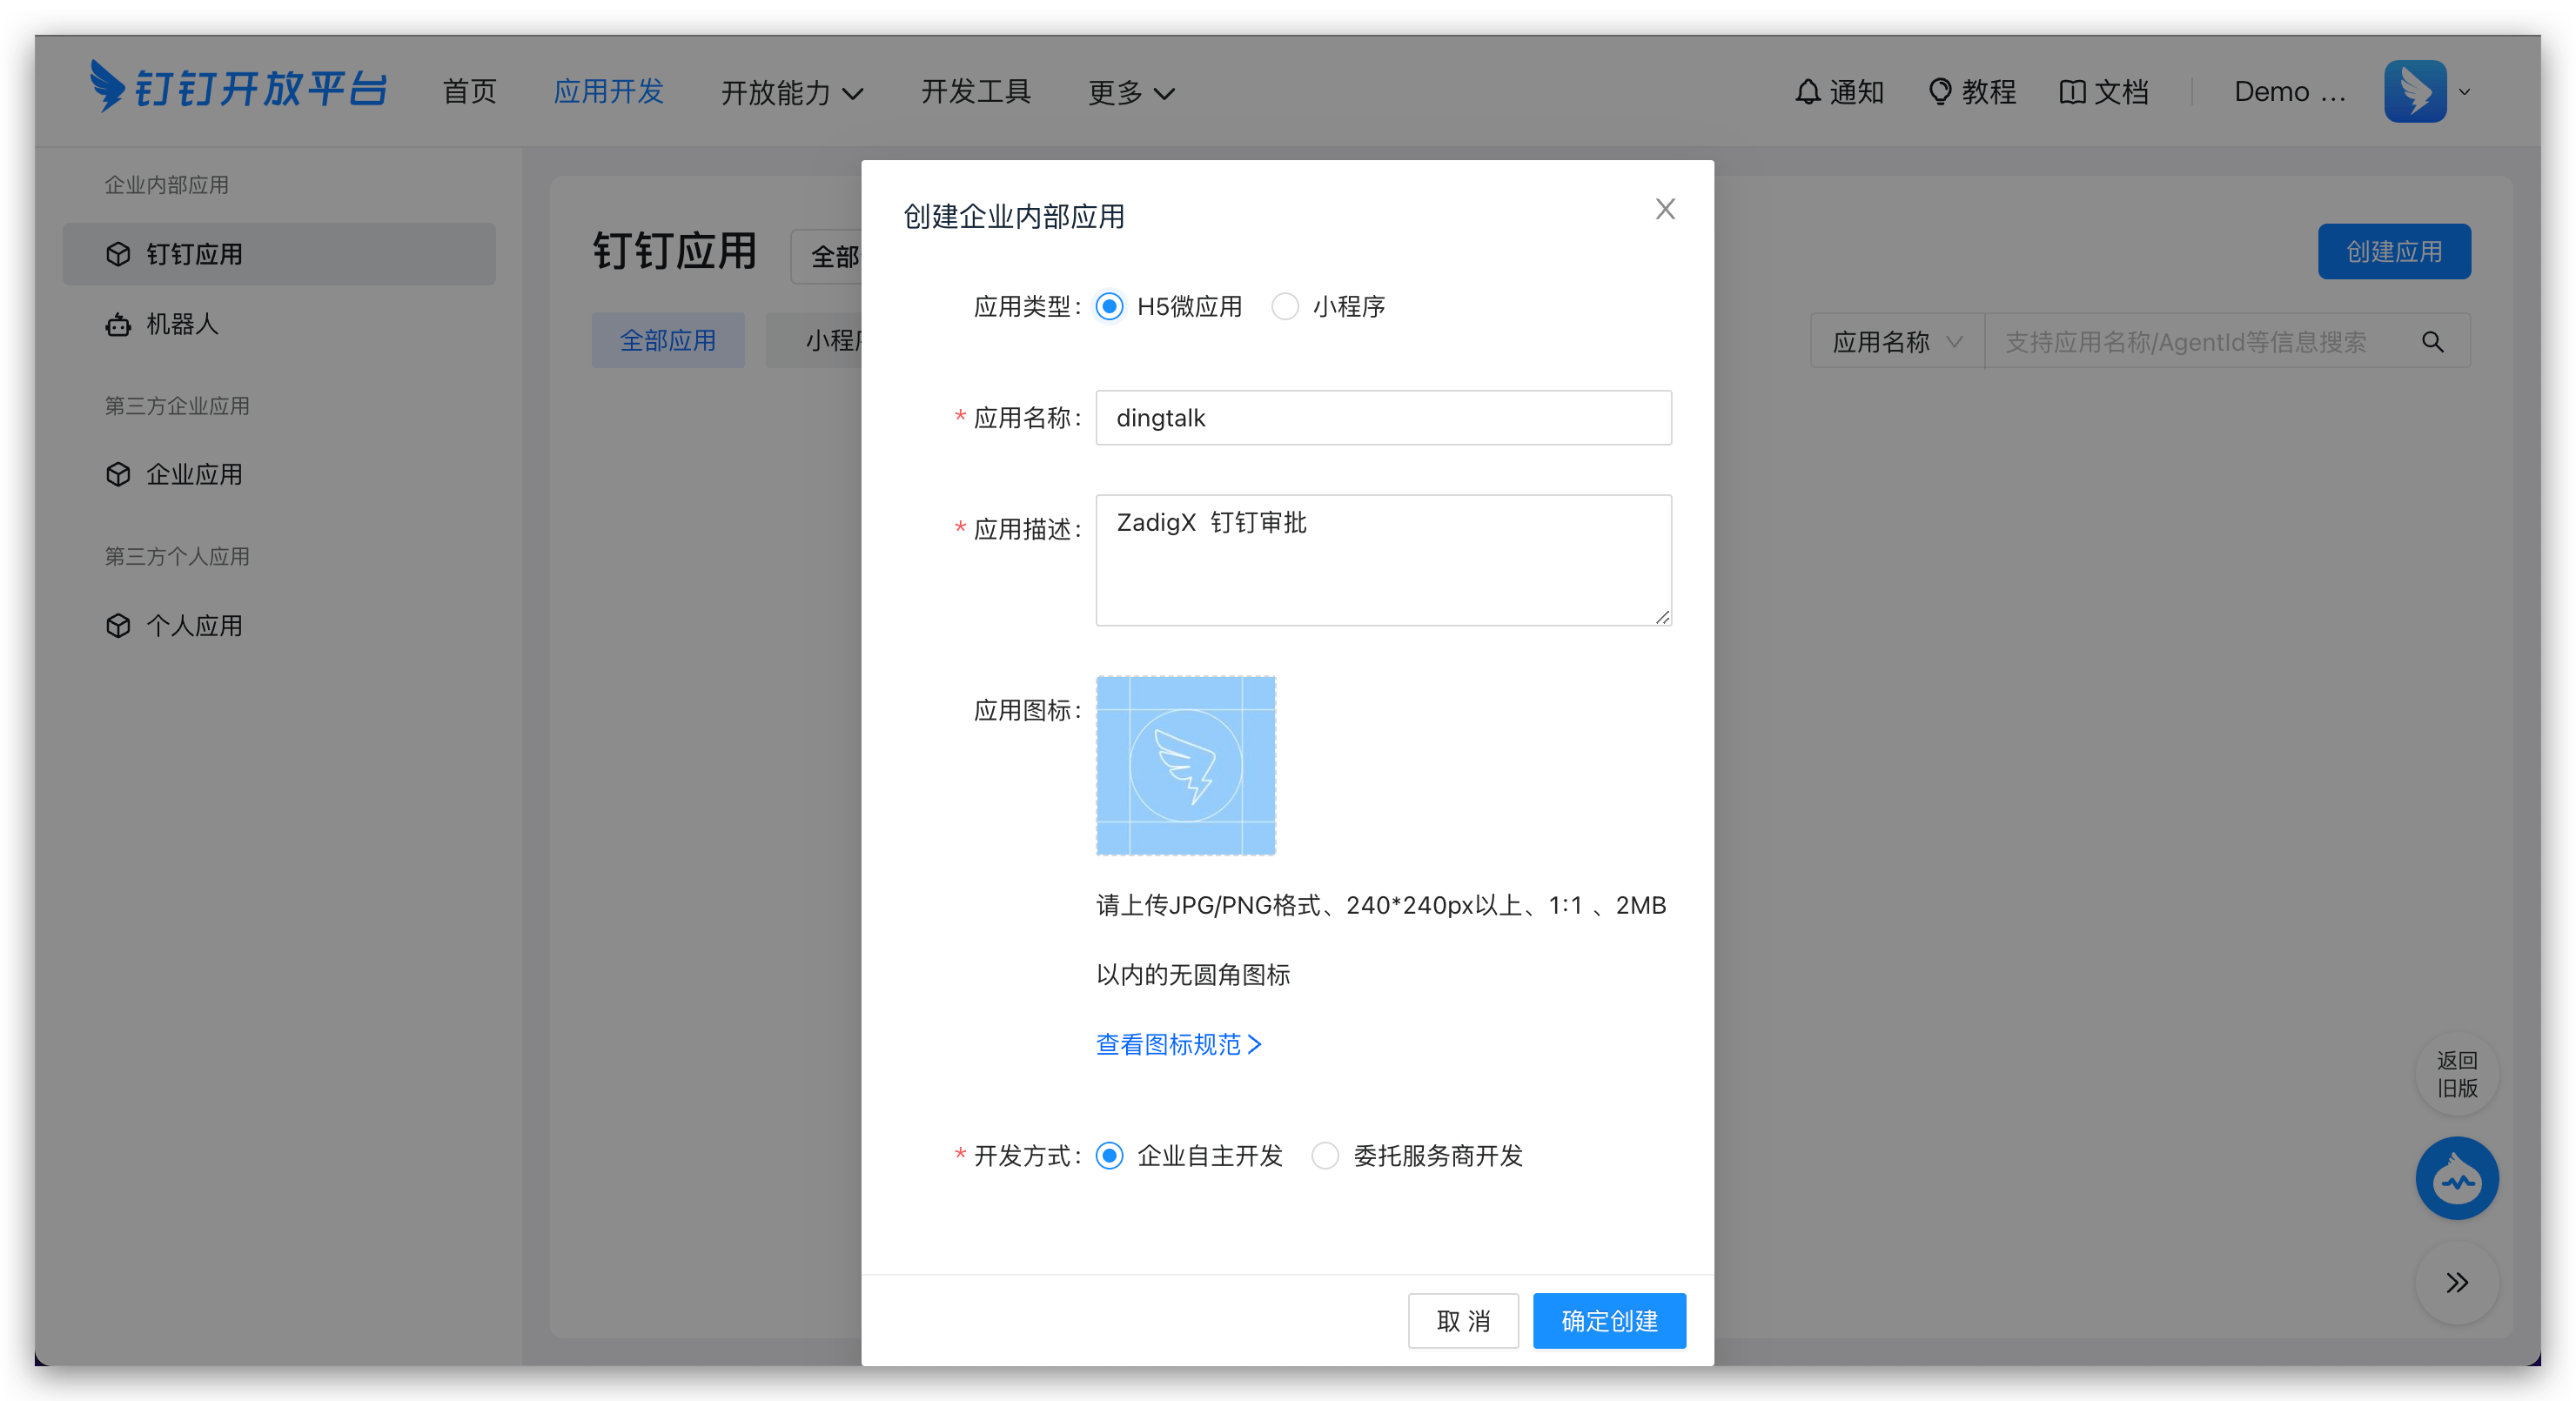Image resolution: width=2576 pixels, height=1401 pixels.
Task: Select the H5微应用 radio button
Action: click(1109, 306)
